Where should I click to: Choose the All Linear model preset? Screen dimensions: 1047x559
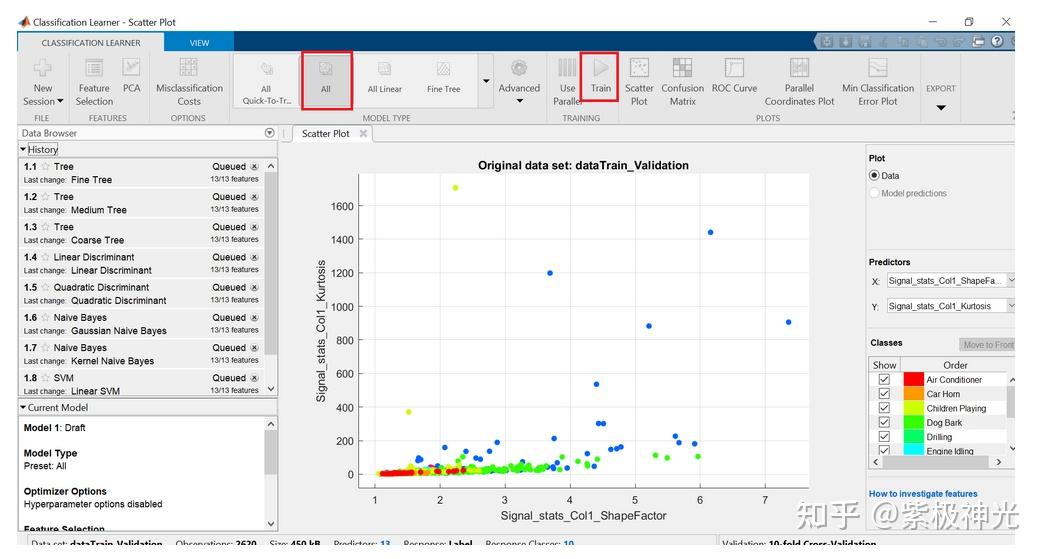pyautogui.click(x=385, y=79)
